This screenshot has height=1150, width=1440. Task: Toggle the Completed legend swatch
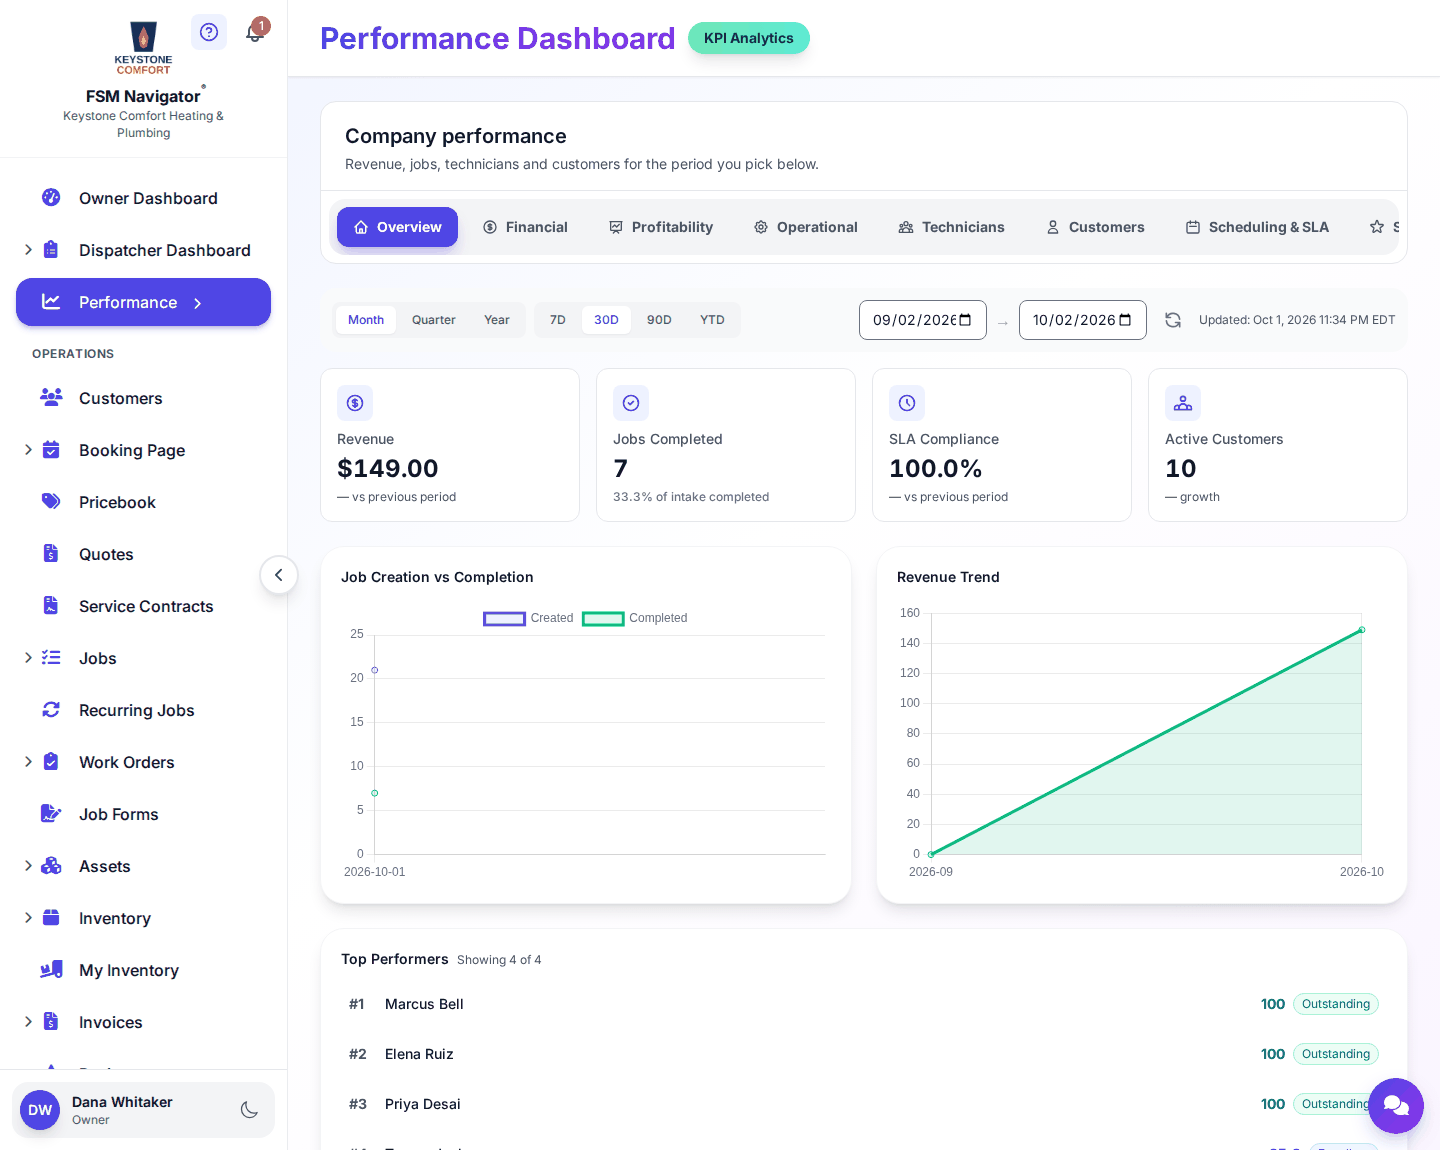(603, 618)
